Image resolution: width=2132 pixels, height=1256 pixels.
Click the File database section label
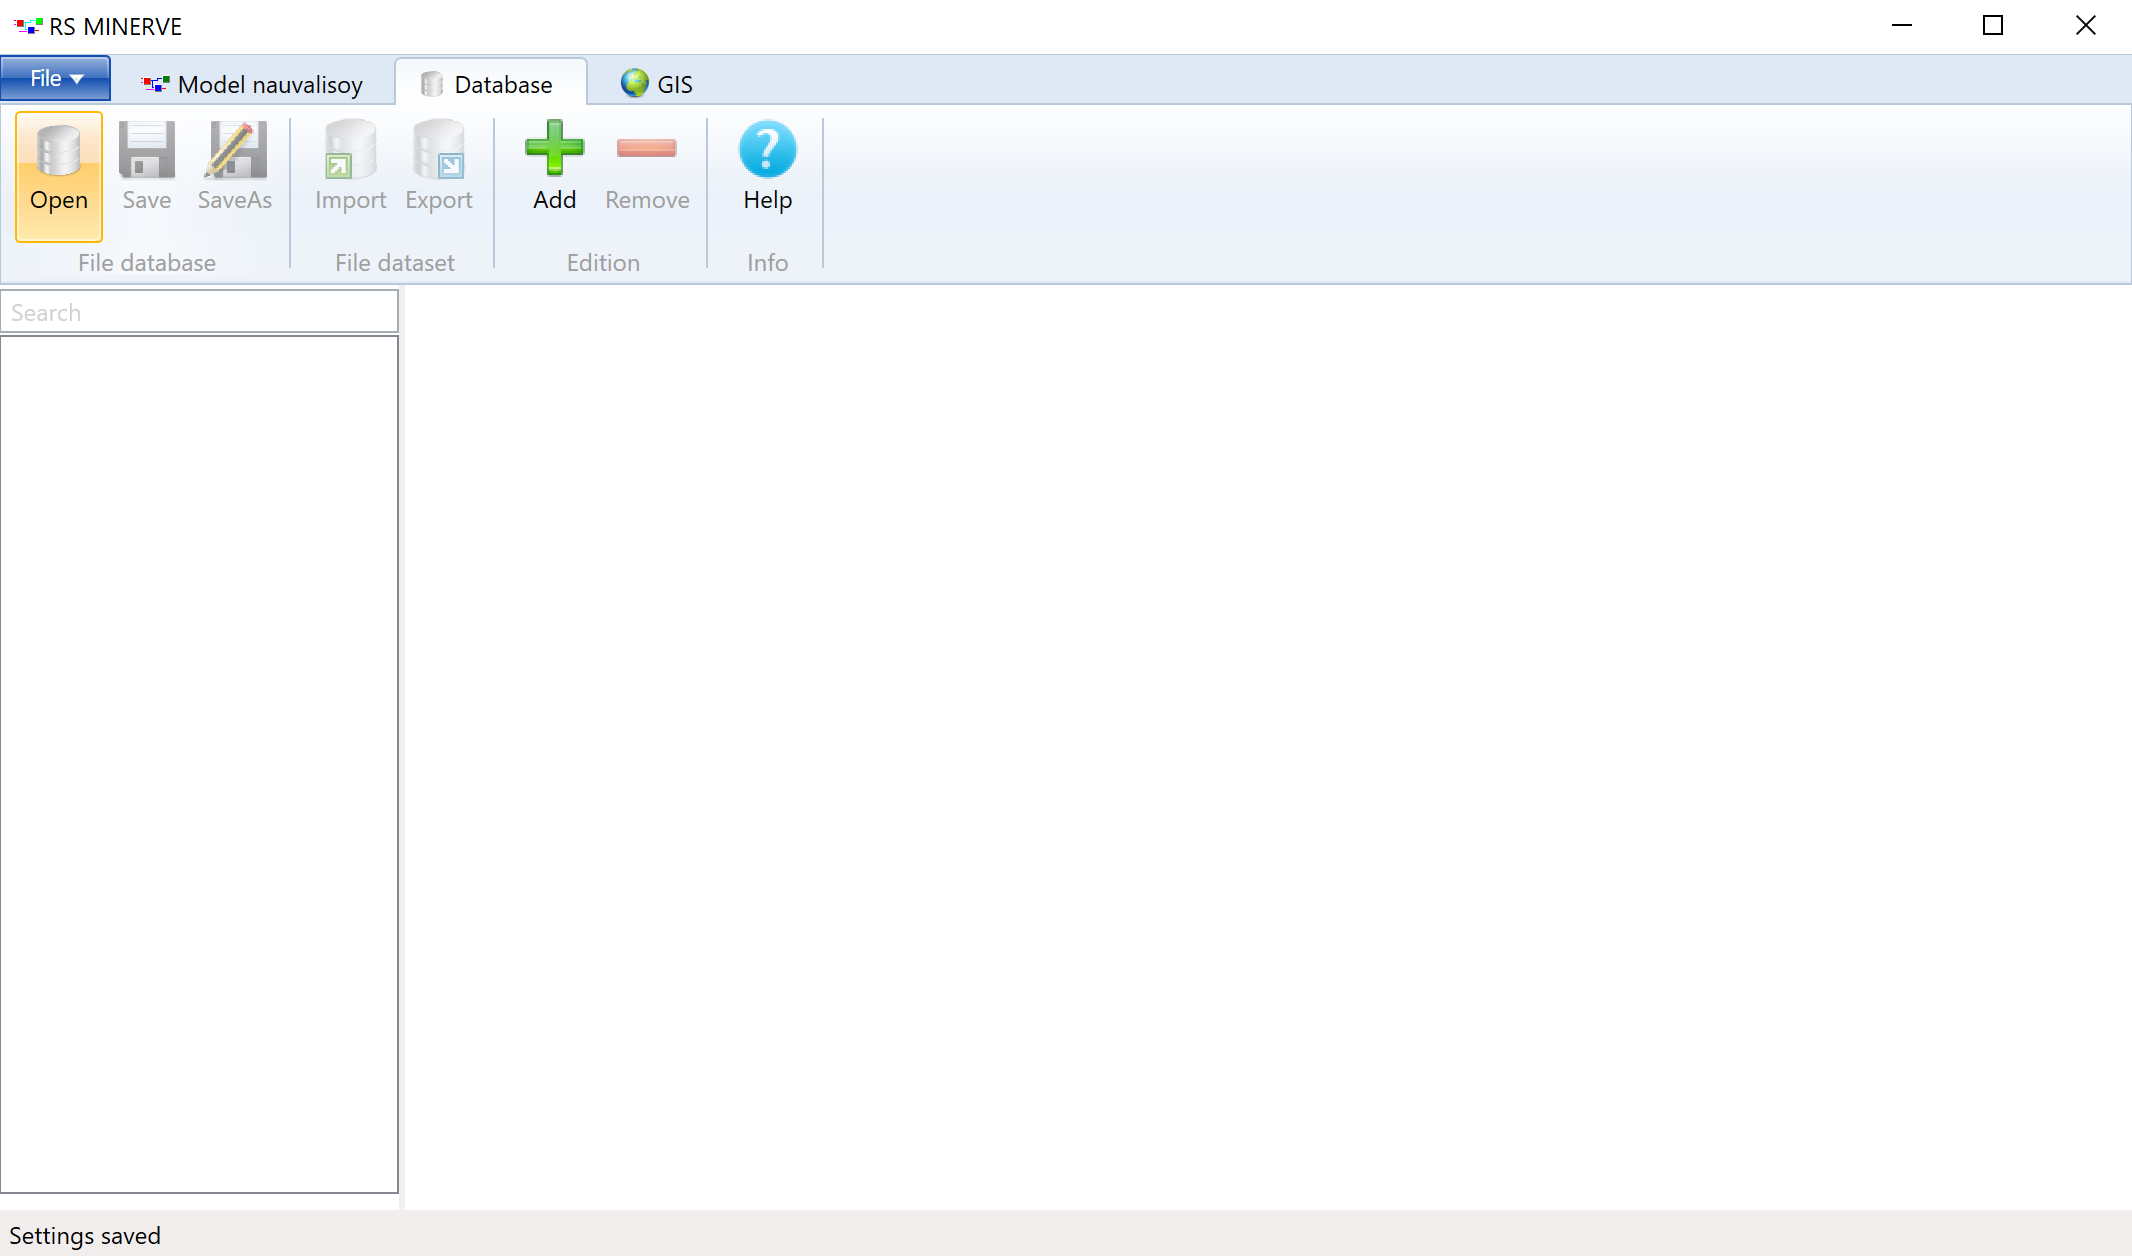pos(145,262)
